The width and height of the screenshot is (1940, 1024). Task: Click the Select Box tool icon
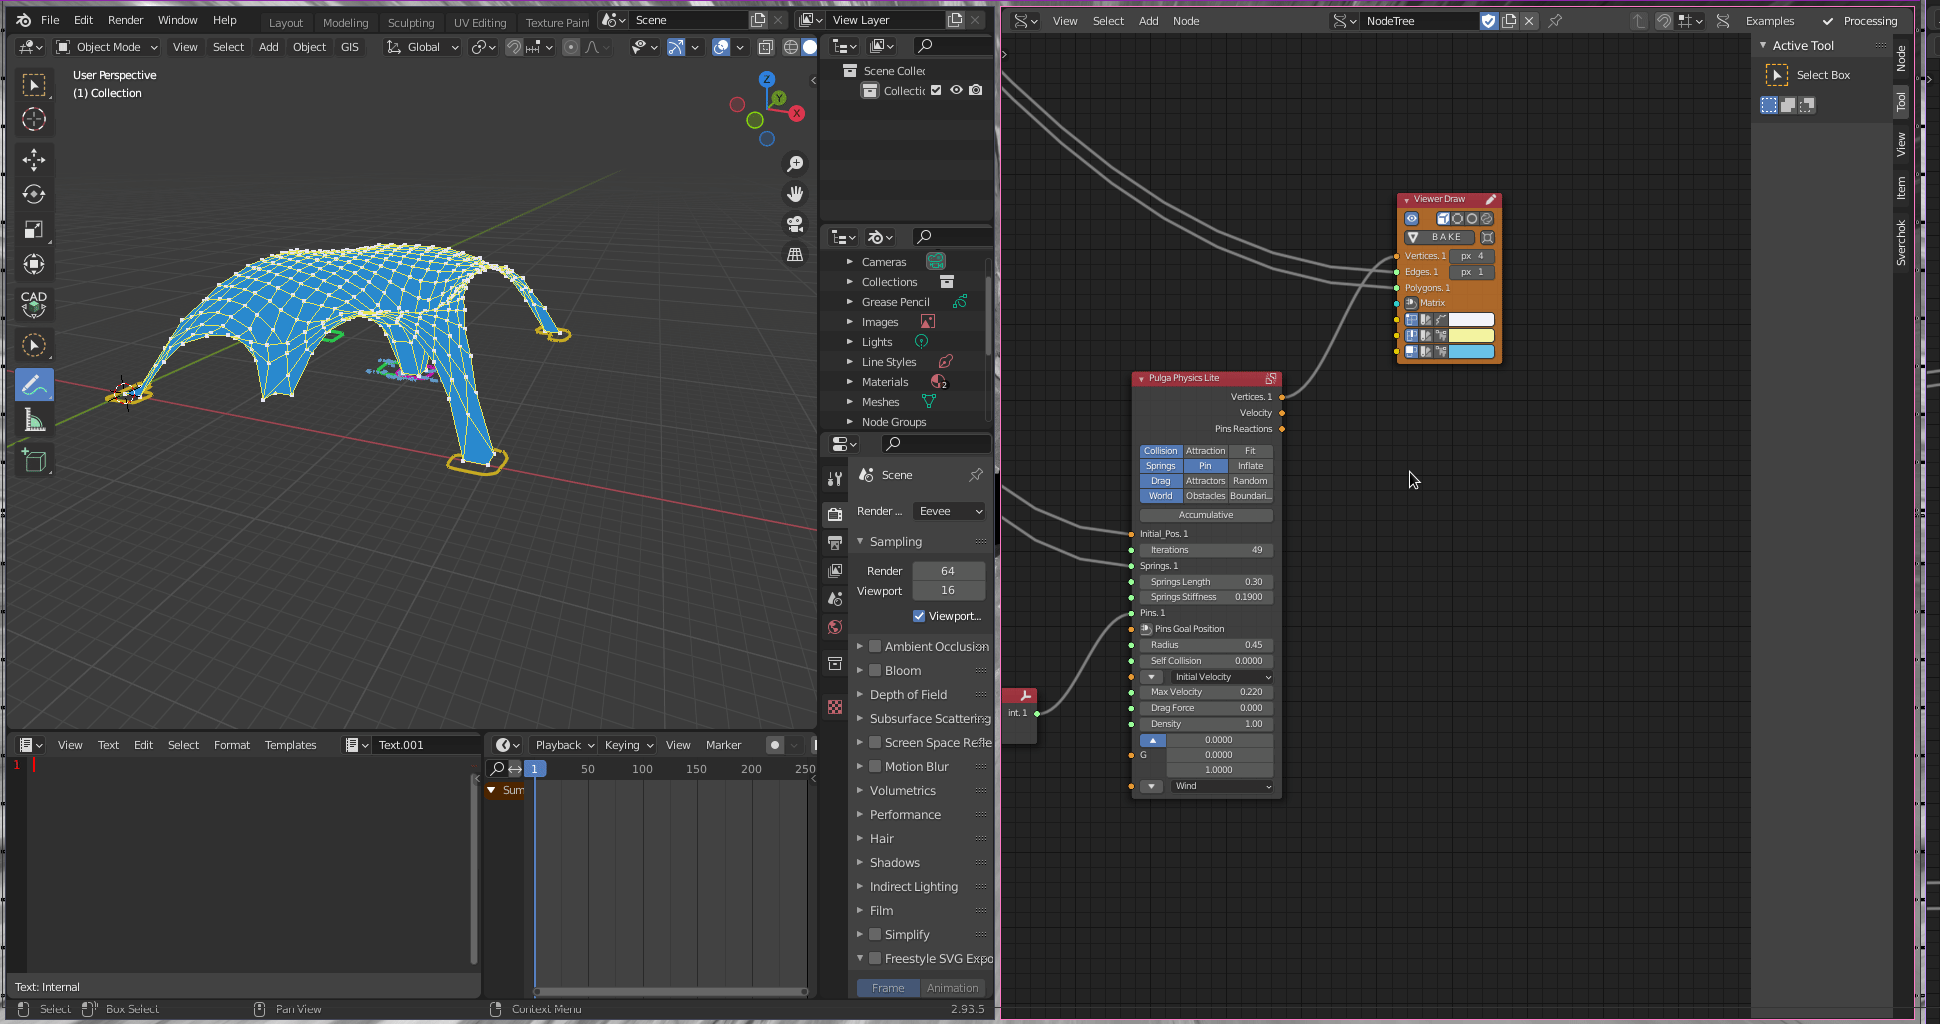[x=1777, y=75]
